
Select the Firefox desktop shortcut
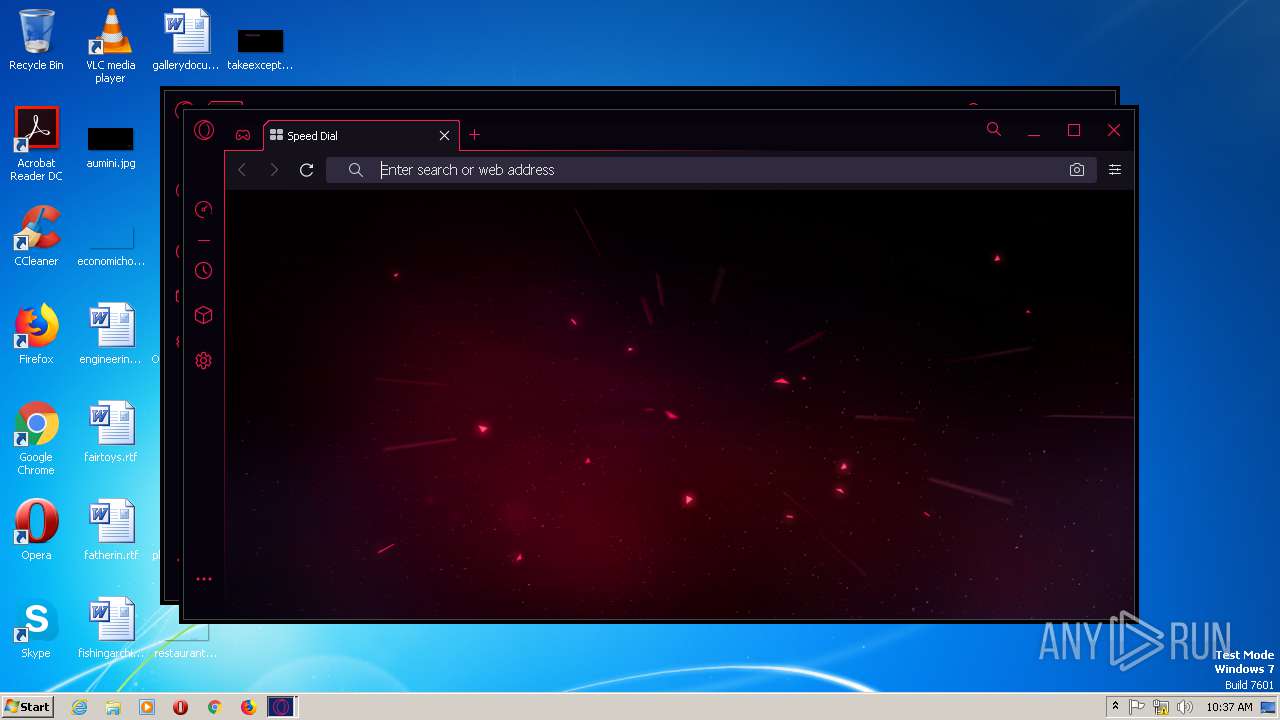click(x=36, y=334)
